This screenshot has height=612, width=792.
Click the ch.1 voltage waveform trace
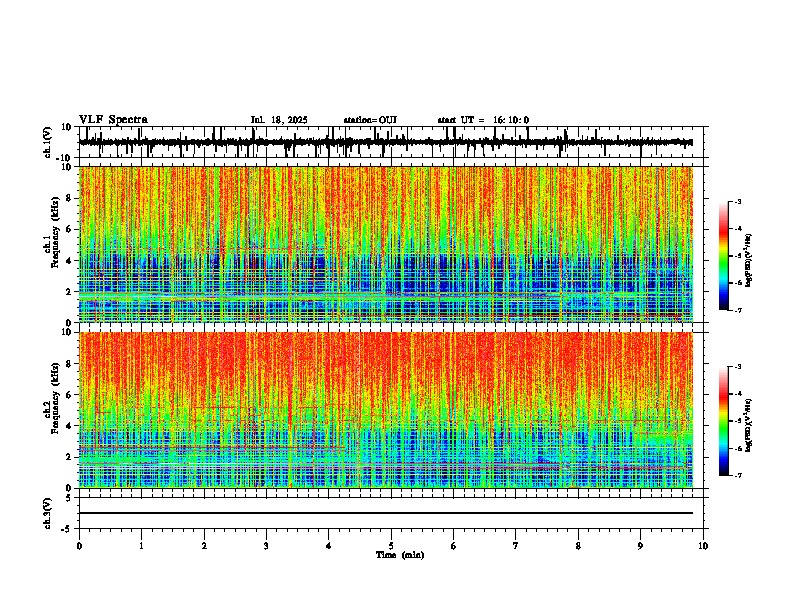386,142
